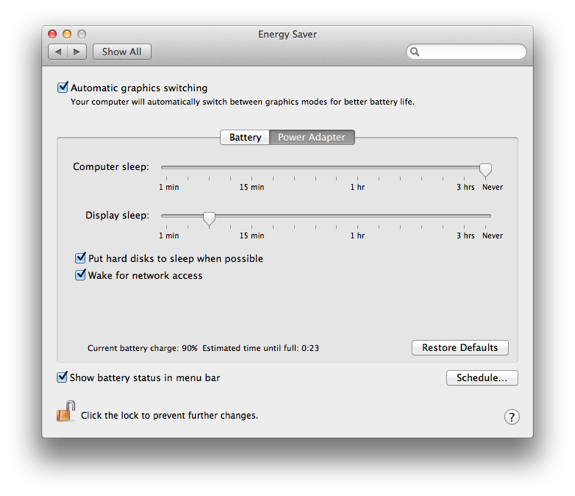Viewport: 575px width, 496px height.
Task: Click the lock icon to prevent changes
Action: pyautogui.click(x=66, y=411)
